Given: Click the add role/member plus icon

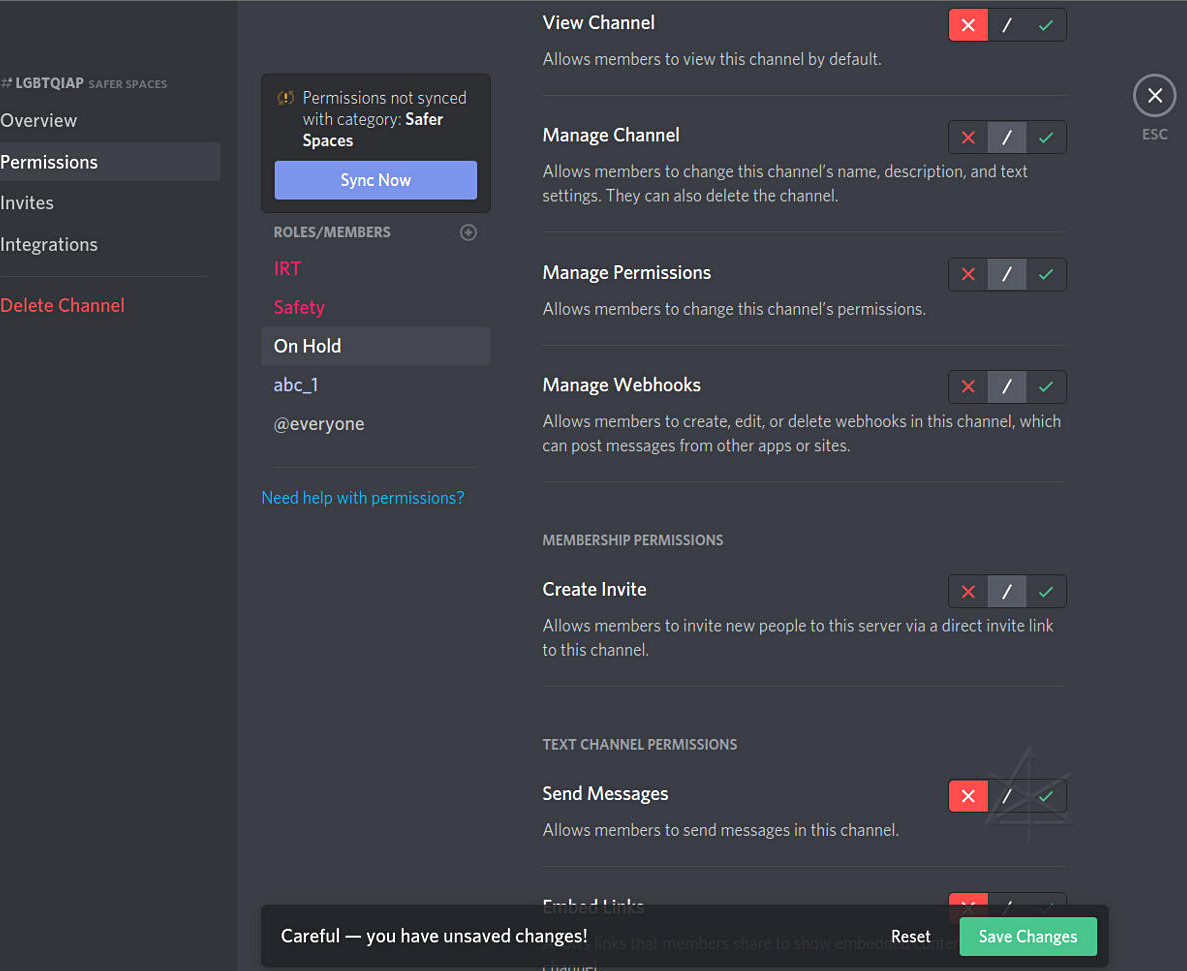Looking at the screenshot, I should [x=468, y=232].
